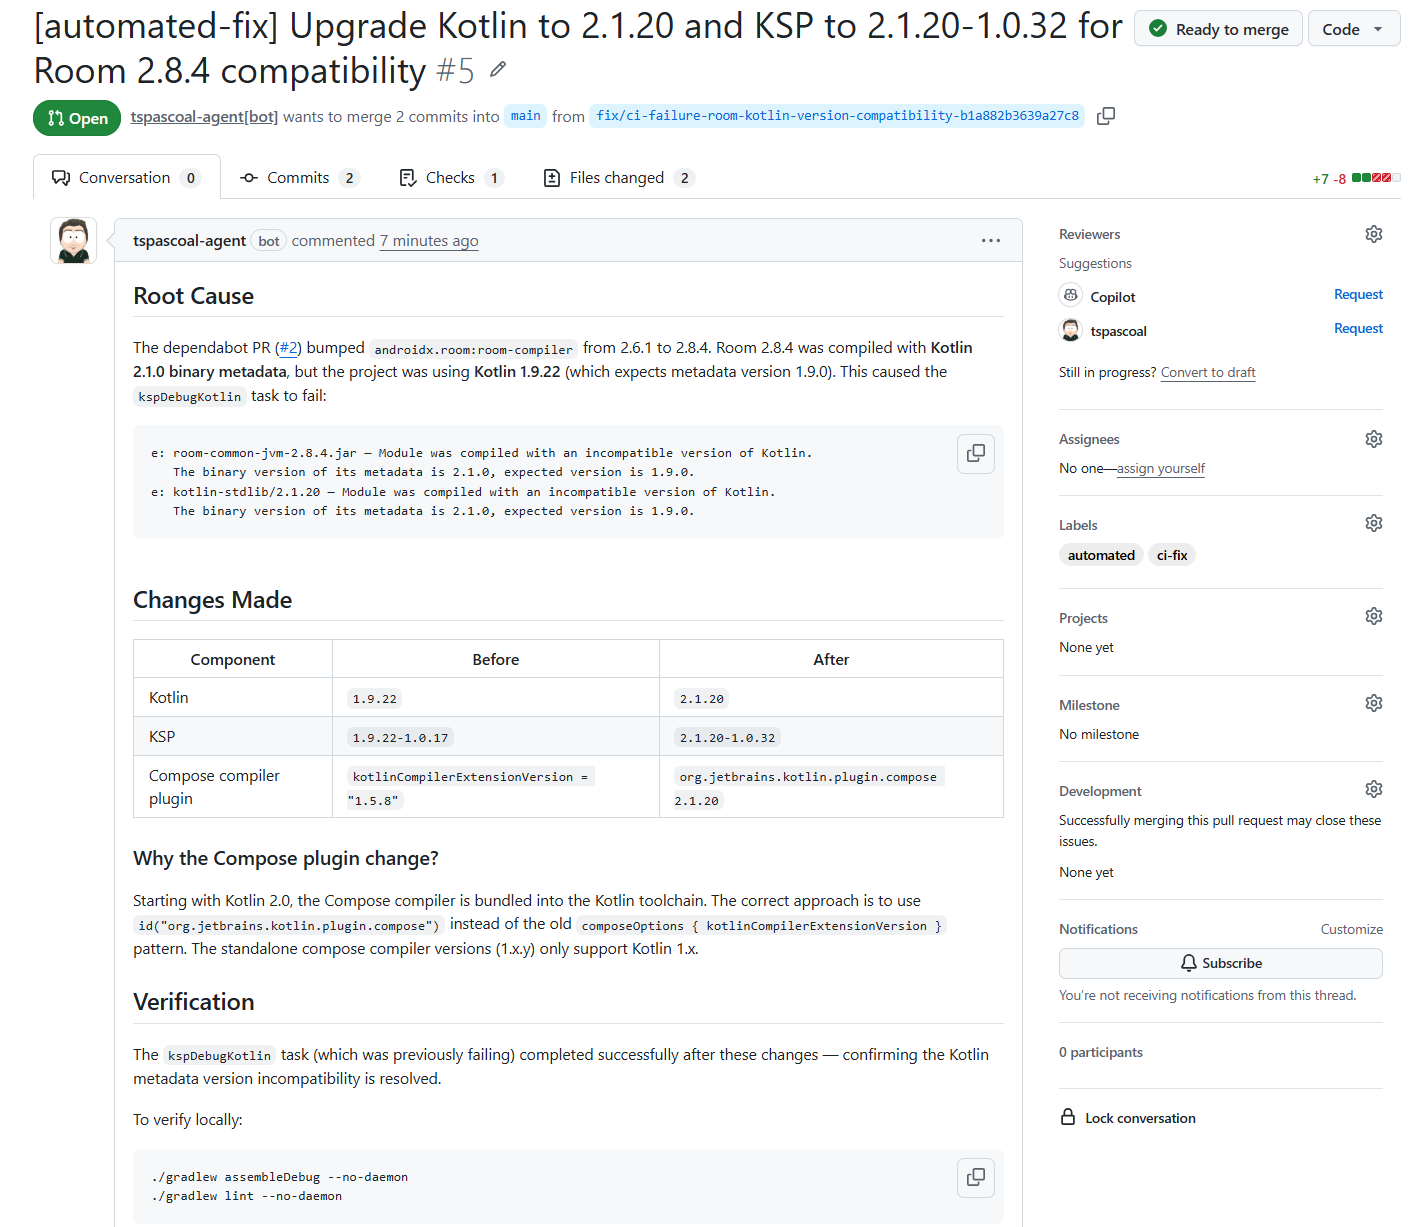The height and width of the screenshot is (1227, 1420).
Task: Click the Convert to draft link
Action: pyautogui.click(x=1207, y=372)
